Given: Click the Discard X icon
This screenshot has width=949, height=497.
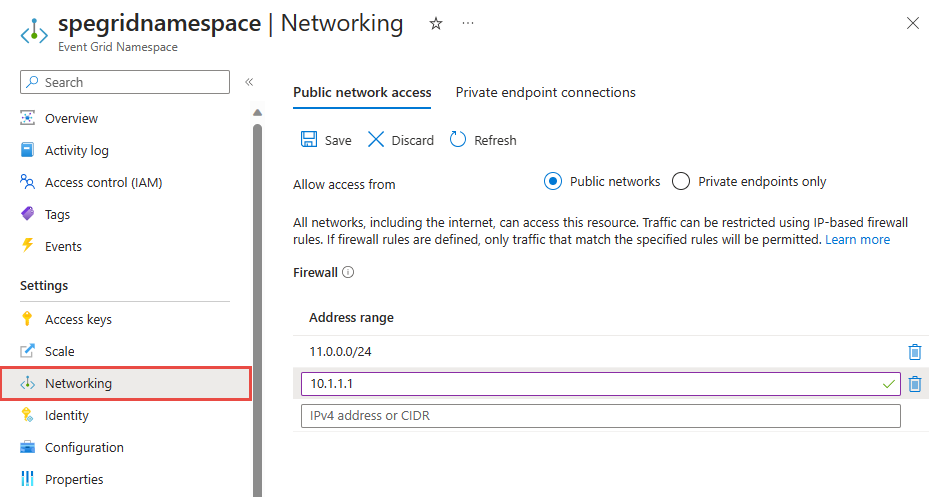Looking at the screenshot, I should tap(376, 140).
